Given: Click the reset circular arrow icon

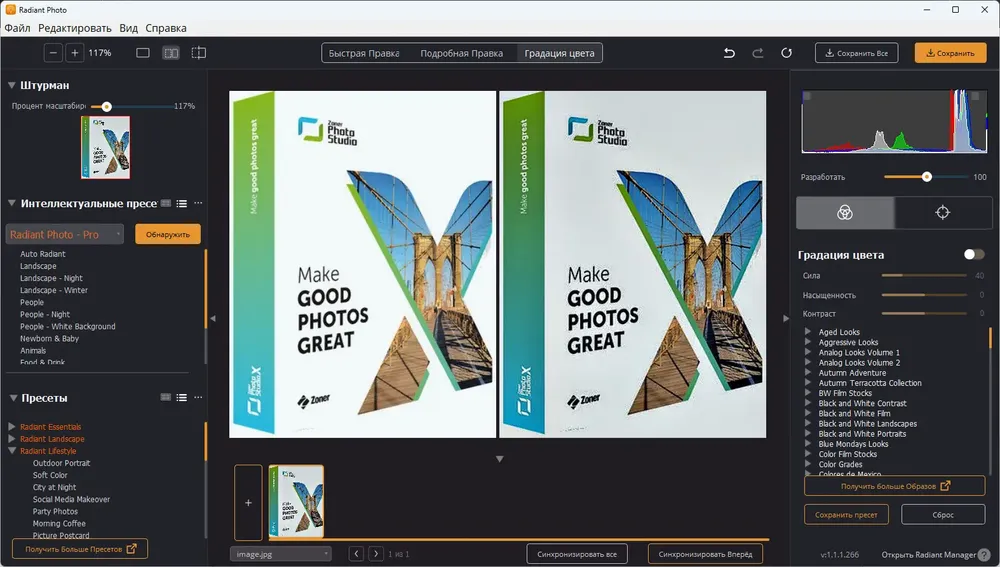Looking at the screenshot, I should click(786, 53).
